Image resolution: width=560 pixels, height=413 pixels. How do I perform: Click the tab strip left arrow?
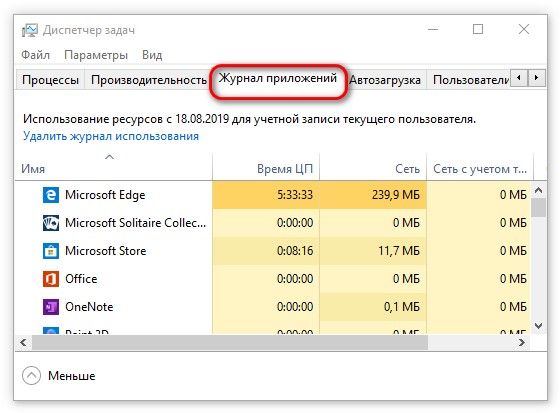pos(519,78)
